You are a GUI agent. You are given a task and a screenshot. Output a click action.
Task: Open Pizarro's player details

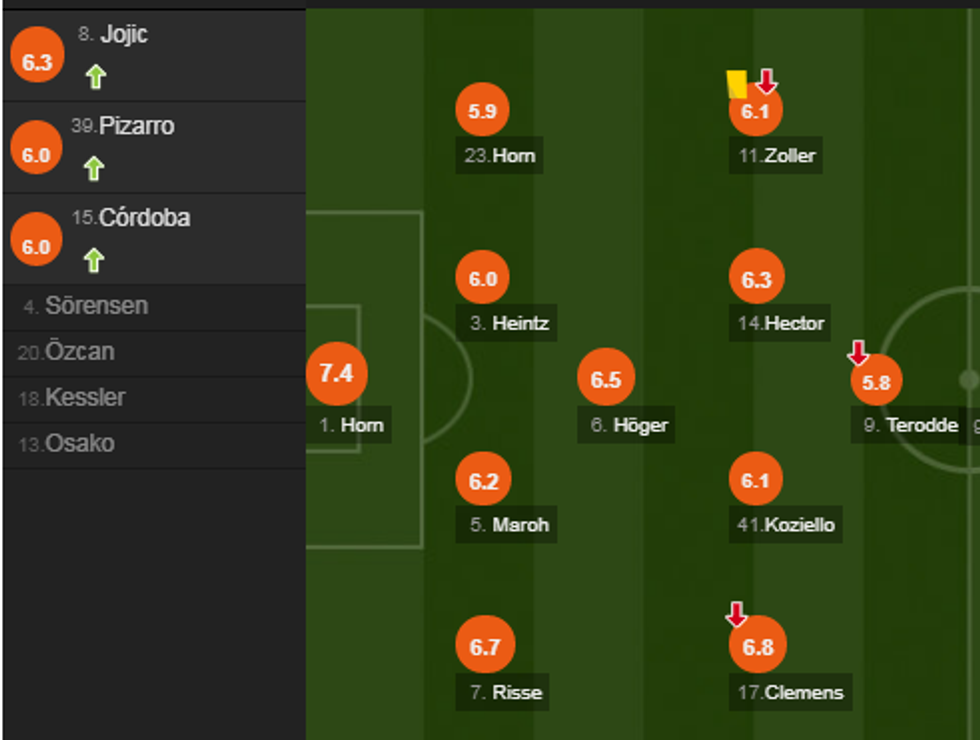[136, 127]
